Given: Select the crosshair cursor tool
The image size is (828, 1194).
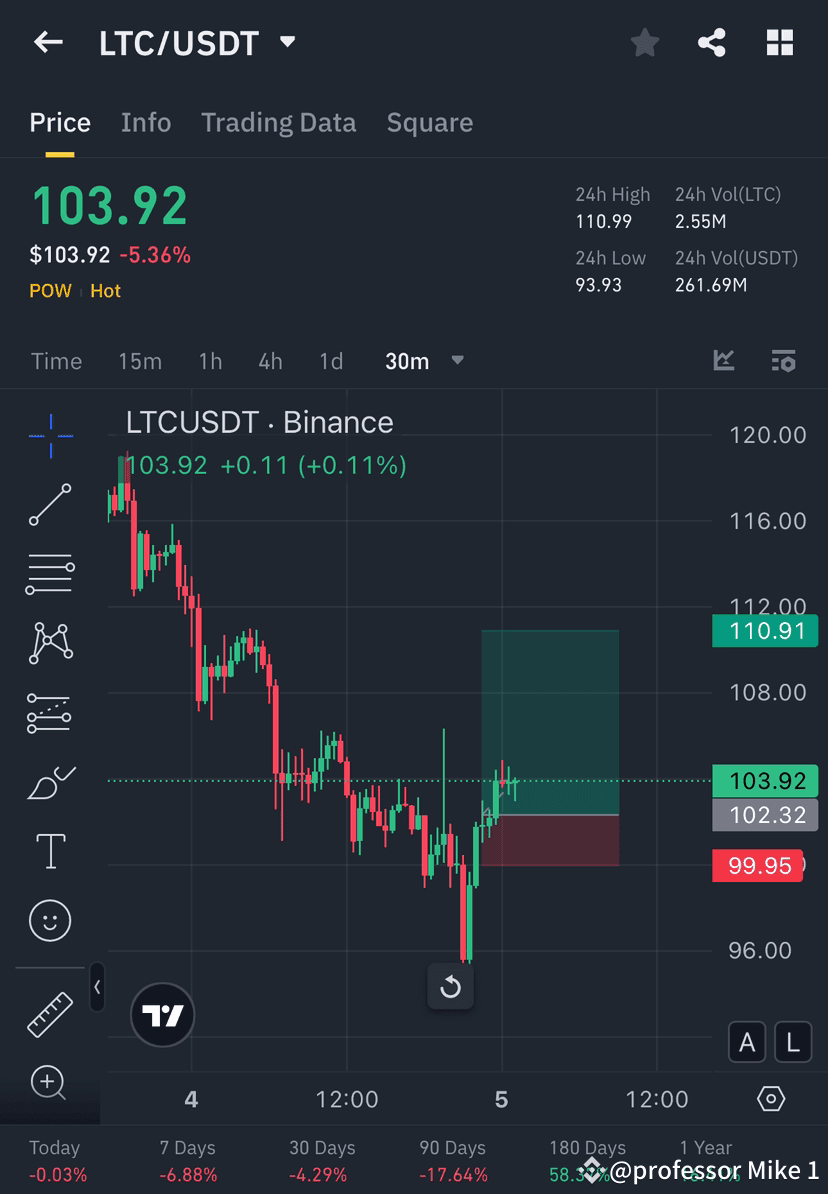Looking at the screenshot, I should 50,435.
